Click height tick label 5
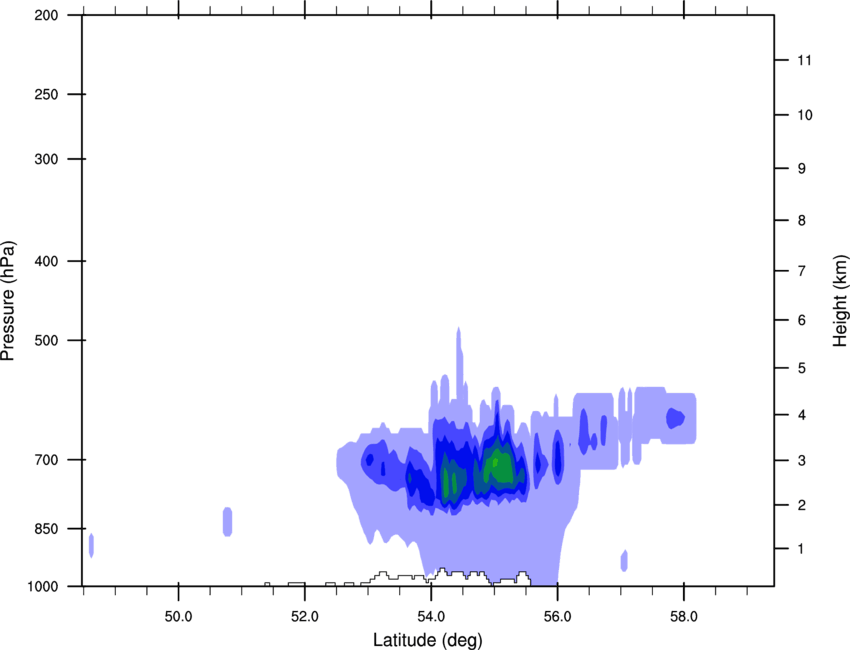The width and height of the screenshot is (850, 650). click(x=801, y=368)
